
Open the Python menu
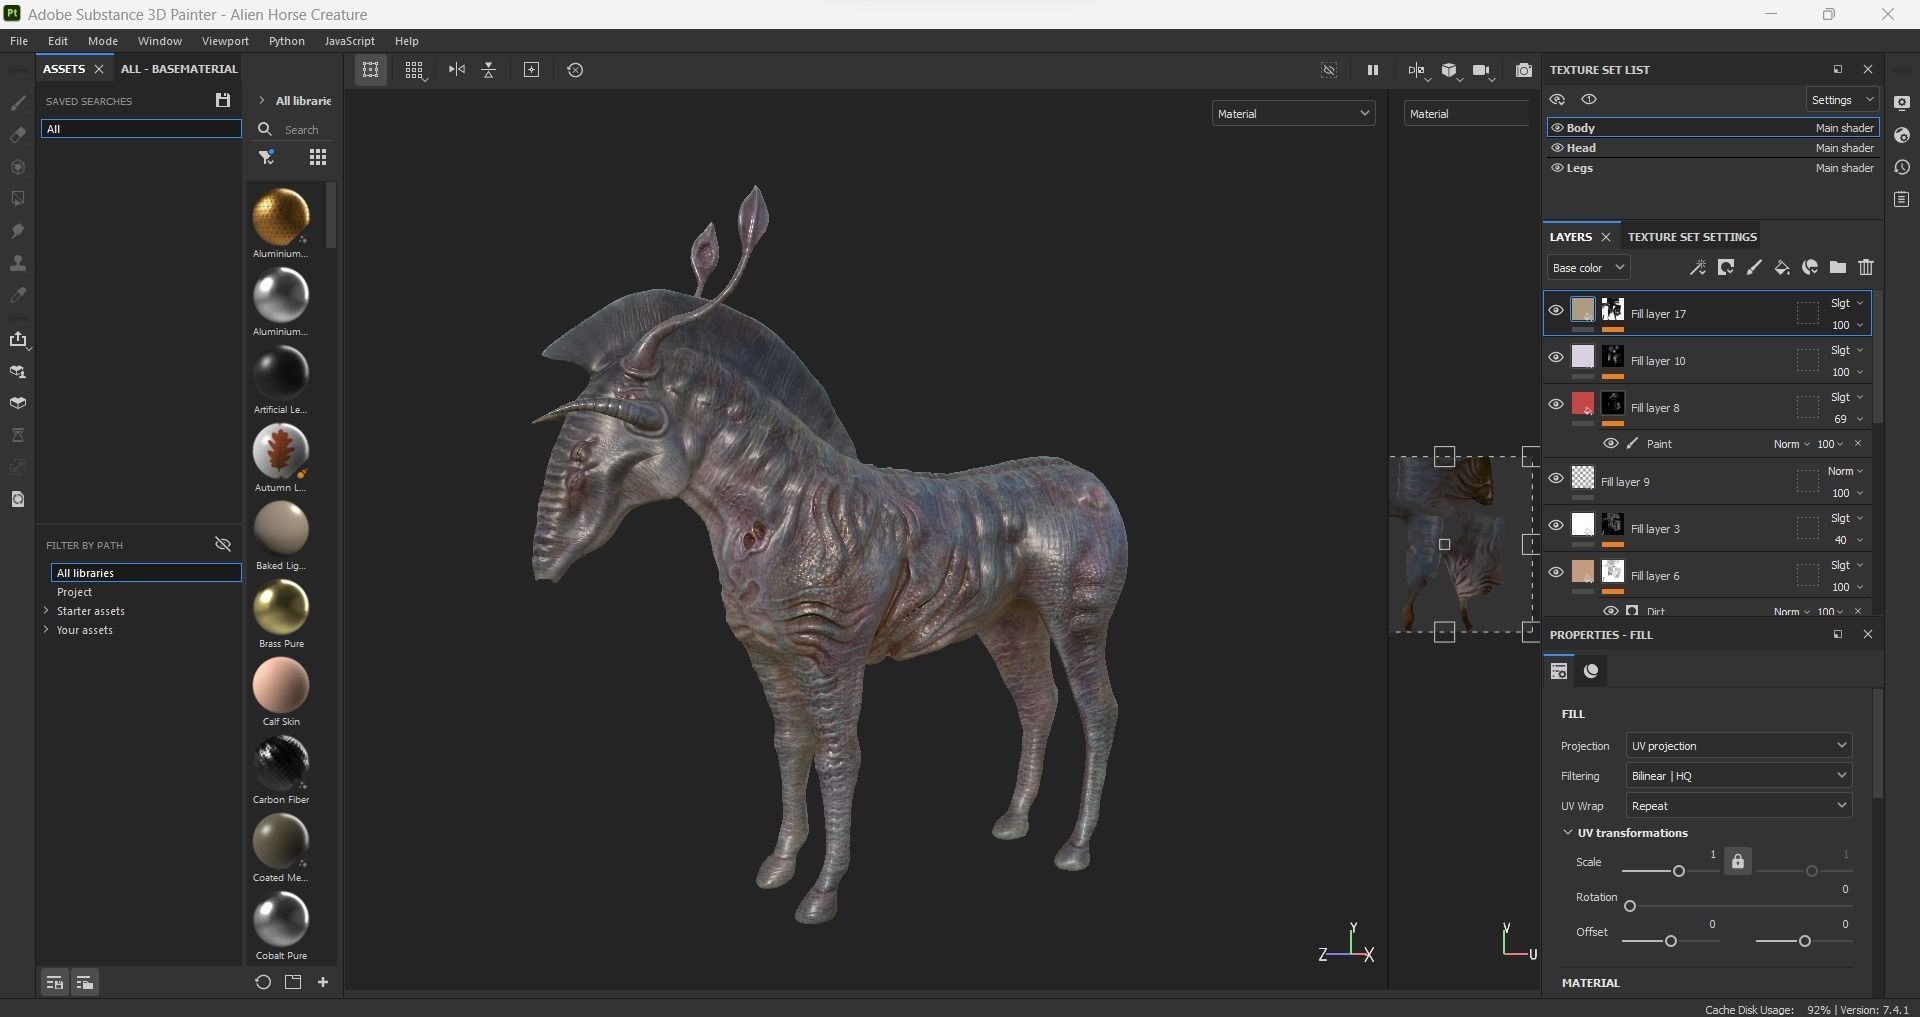tap(286, 41)
